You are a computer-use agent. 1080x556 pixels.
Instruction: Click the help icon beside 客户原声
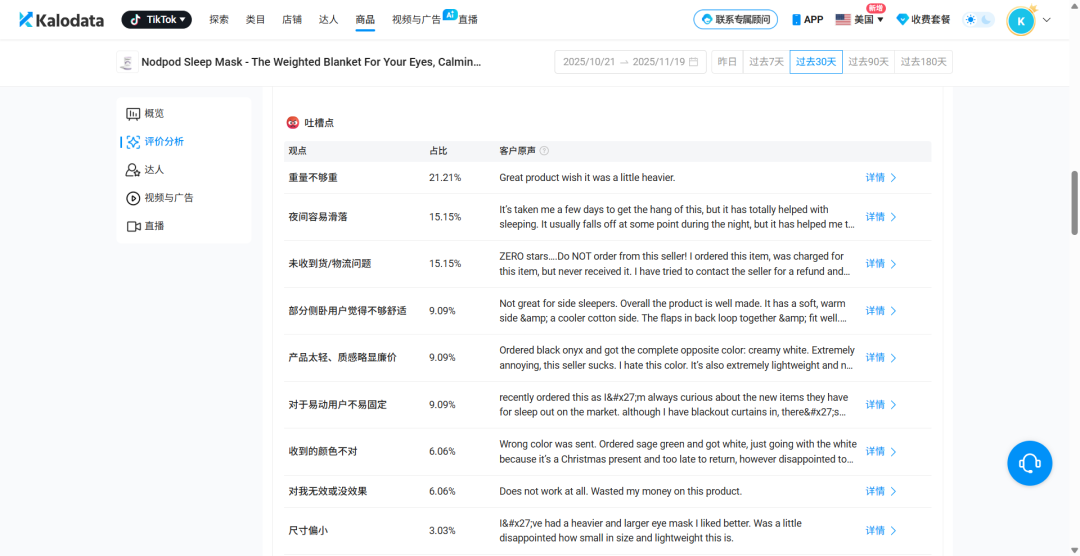(x=544, y=151)
